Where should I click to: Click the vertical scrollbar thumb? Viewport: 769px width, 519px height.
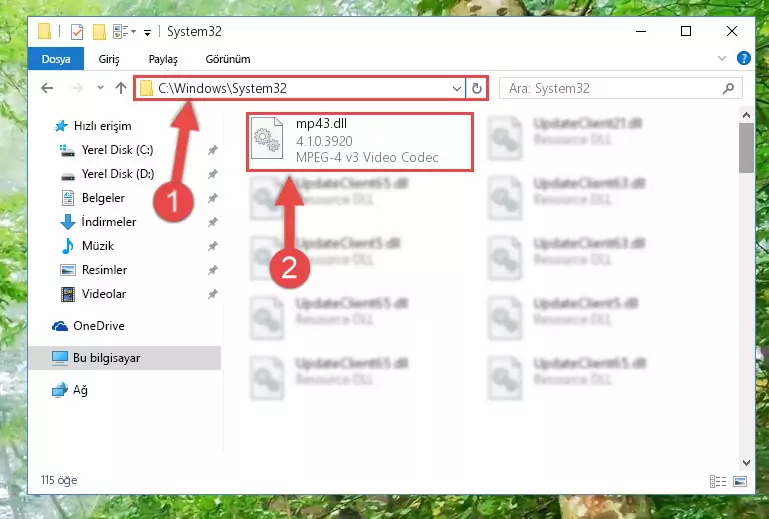[x=746, y=148]
